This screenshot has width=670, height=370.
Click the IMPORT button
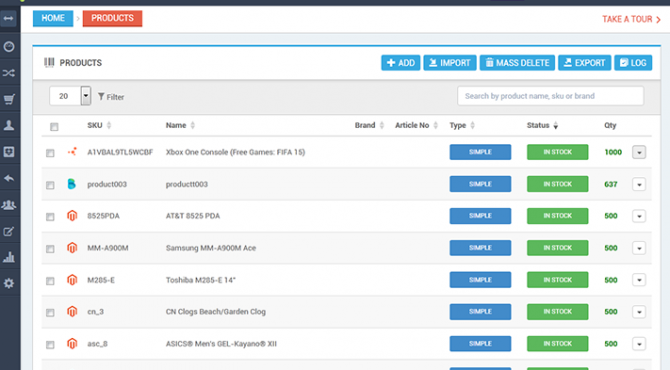point(450,63)
